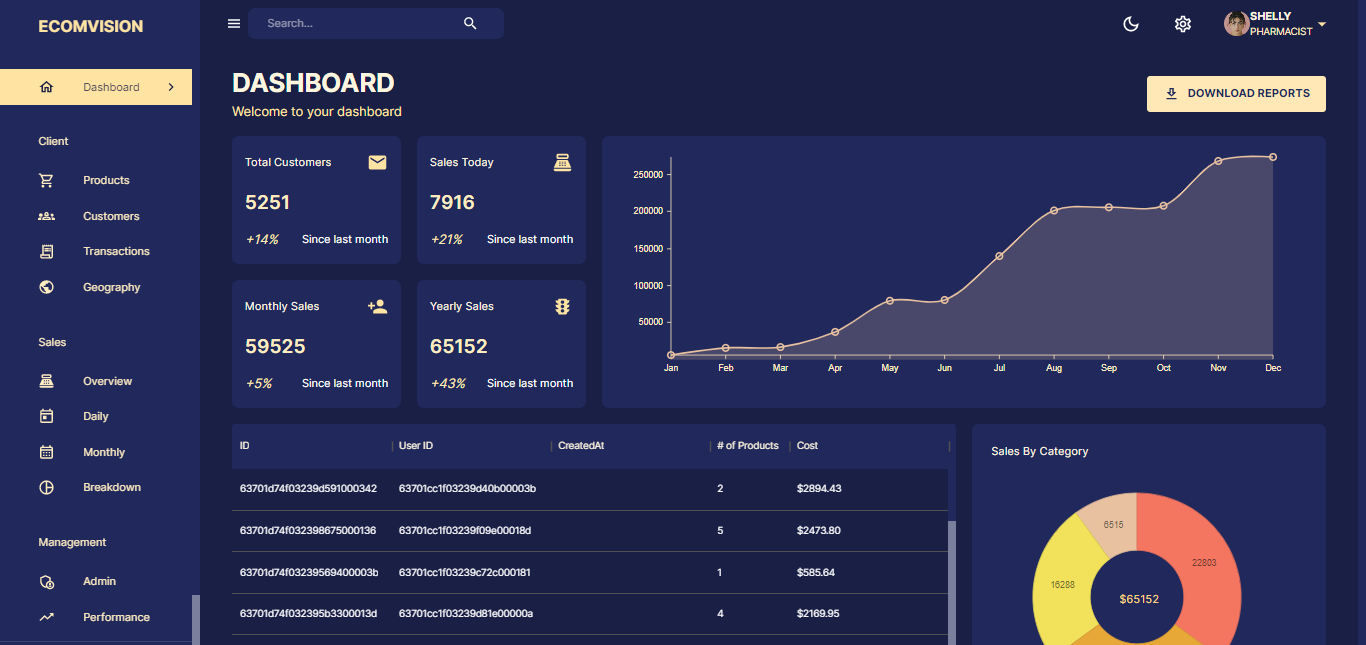Open Customers via the people icon
The width and height of the screenshot is (1366, 645).
coord(46,215)
